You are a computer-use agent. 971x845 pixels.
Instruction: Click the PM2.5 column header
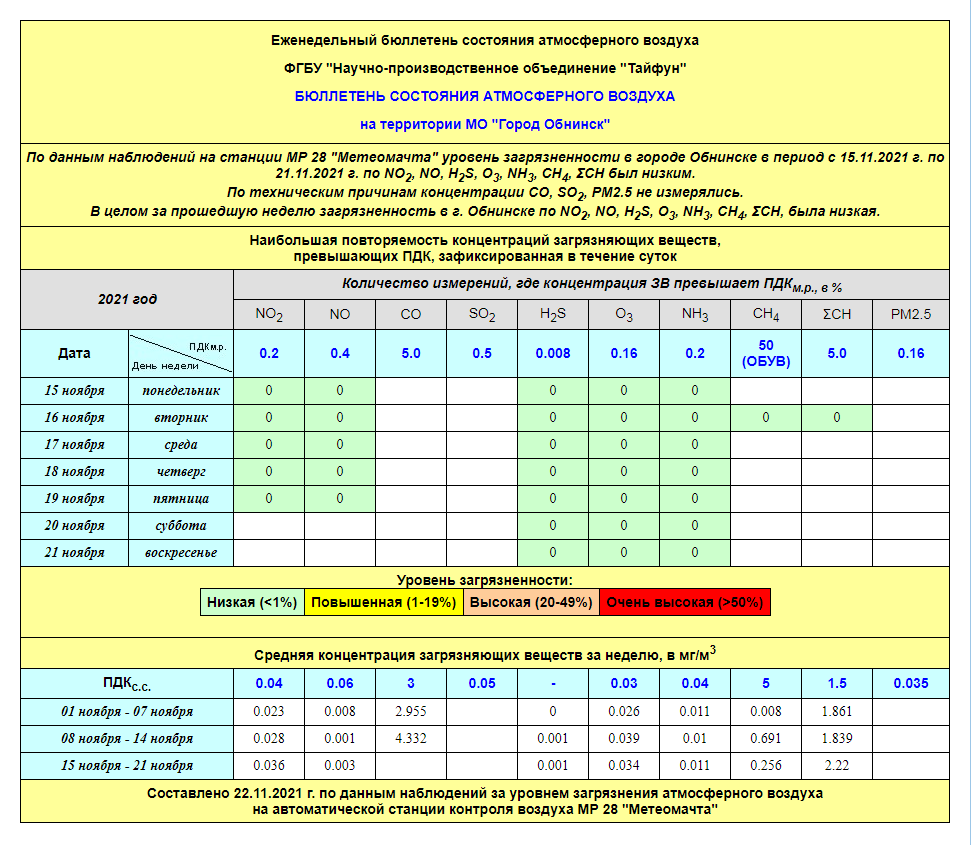pyautogui.click(x=910, y=314)
